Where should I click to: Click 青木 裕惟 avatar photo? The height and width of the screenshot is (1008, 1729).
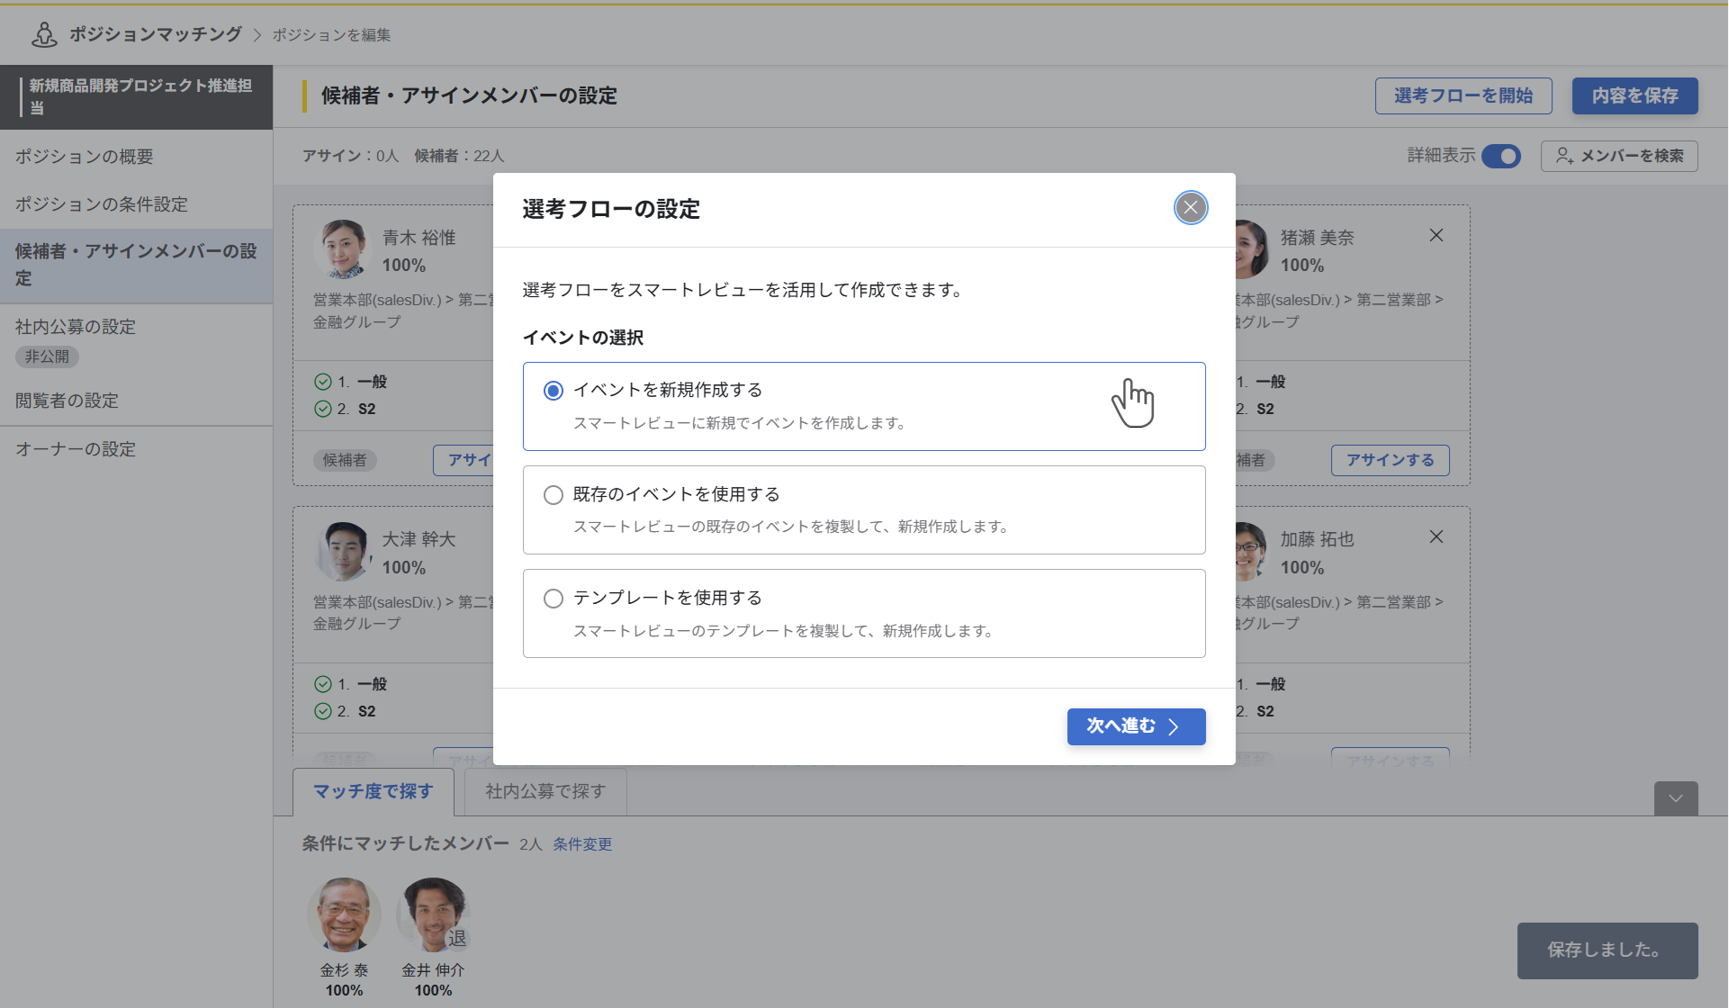coord(343,249)
